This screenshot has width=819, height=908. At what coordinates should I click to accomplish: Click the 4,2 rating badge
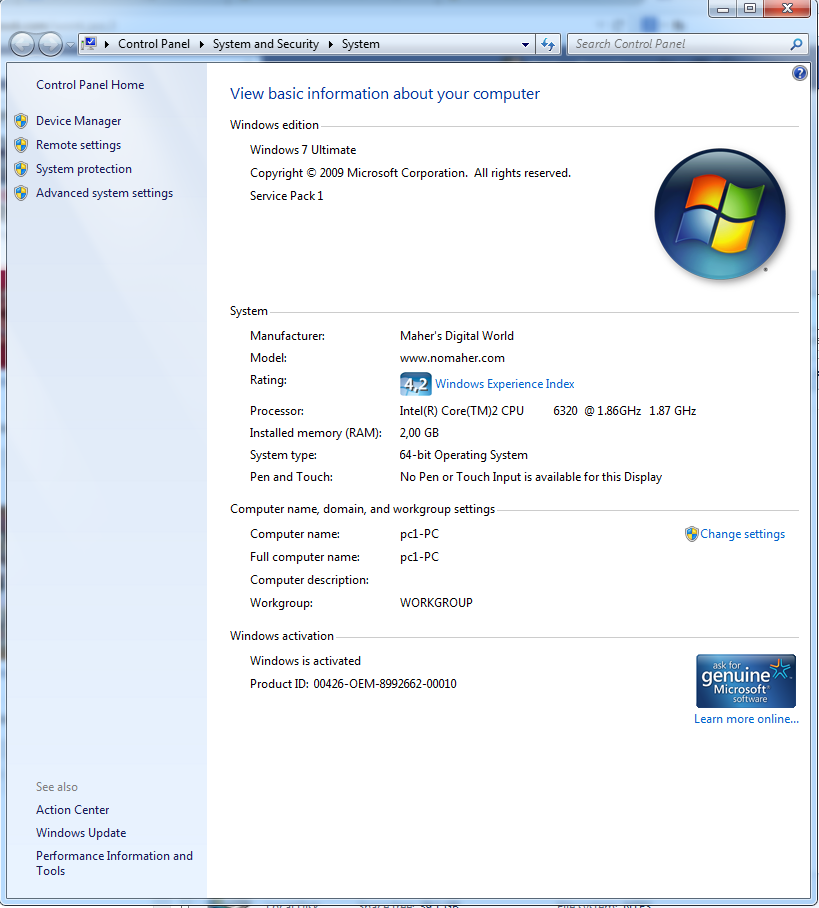415,384
